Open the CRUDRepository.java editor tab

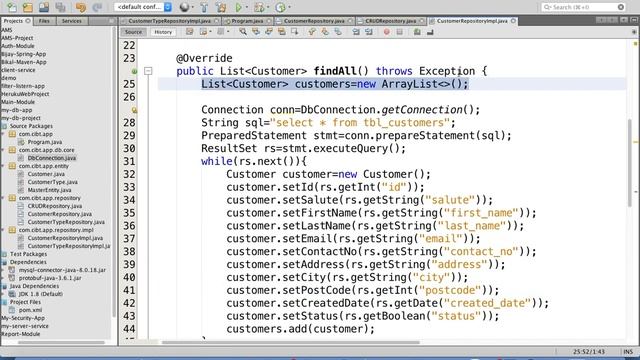[x=391, y=21]
